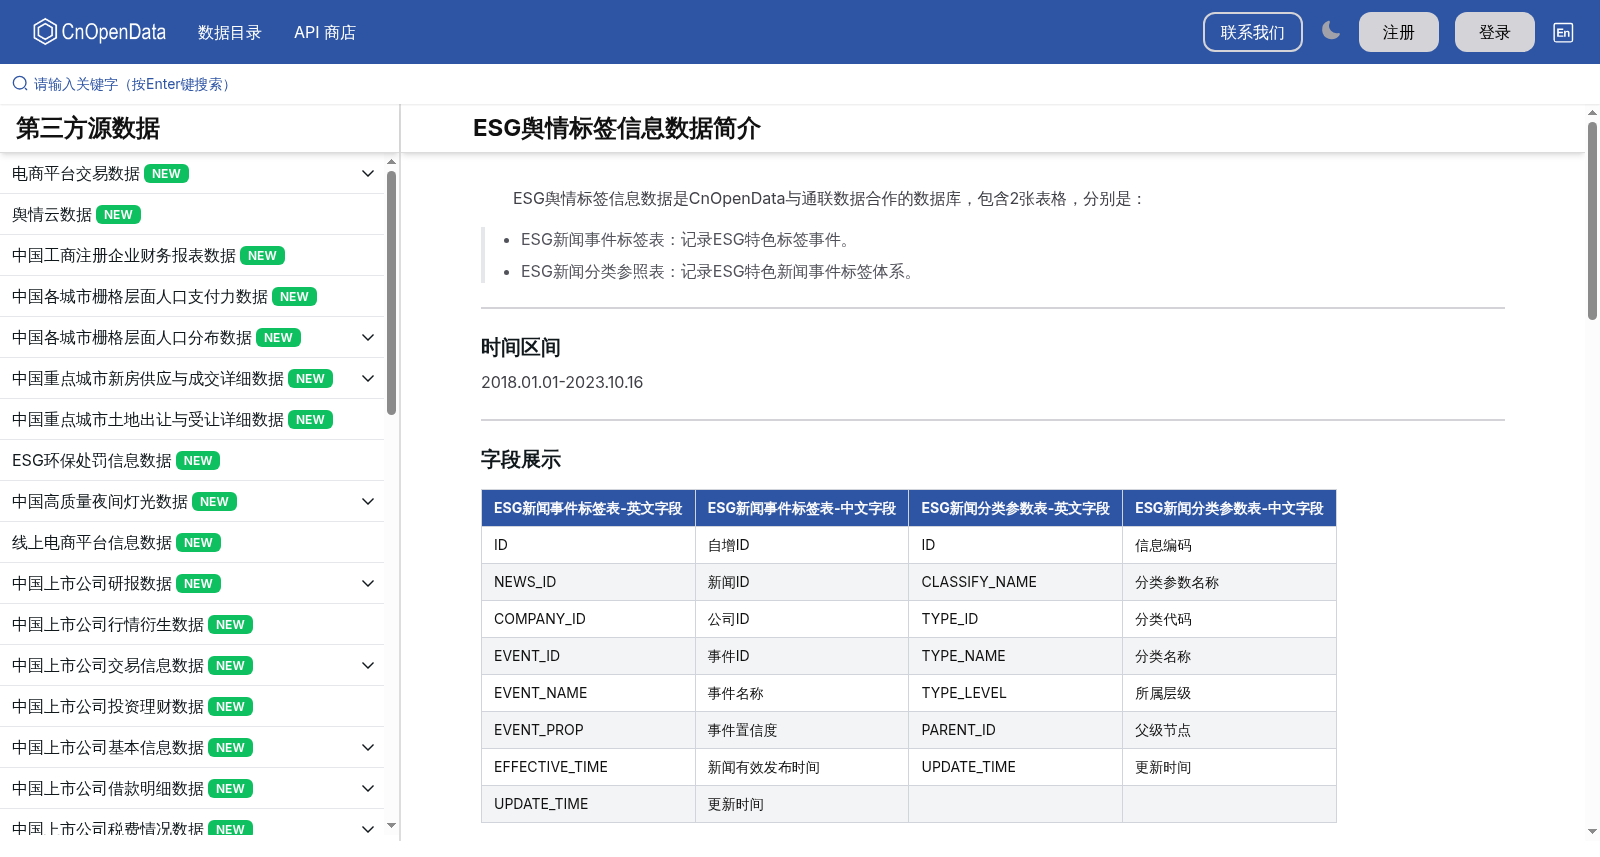The width and height of the screenshot is (1600, 857).
Task: Click the 字段展示 heading
Action: (521, 459)
